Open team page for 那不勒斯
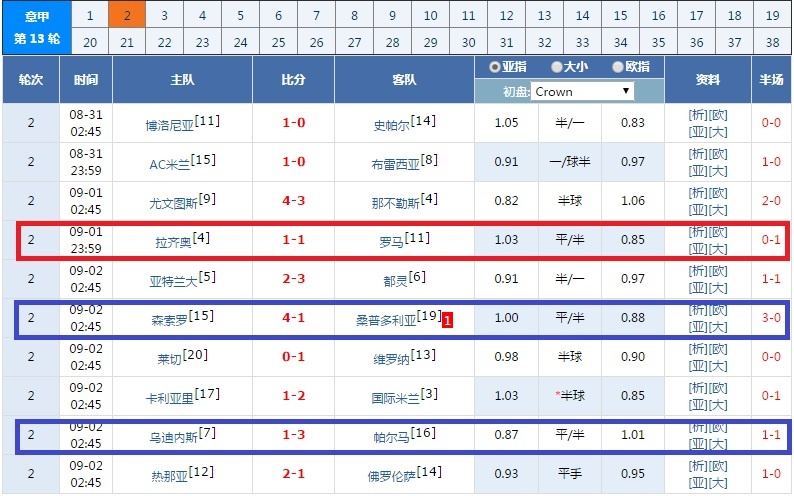Image resolution: width=794 pixels, height=496 pixels. point(395,203)
